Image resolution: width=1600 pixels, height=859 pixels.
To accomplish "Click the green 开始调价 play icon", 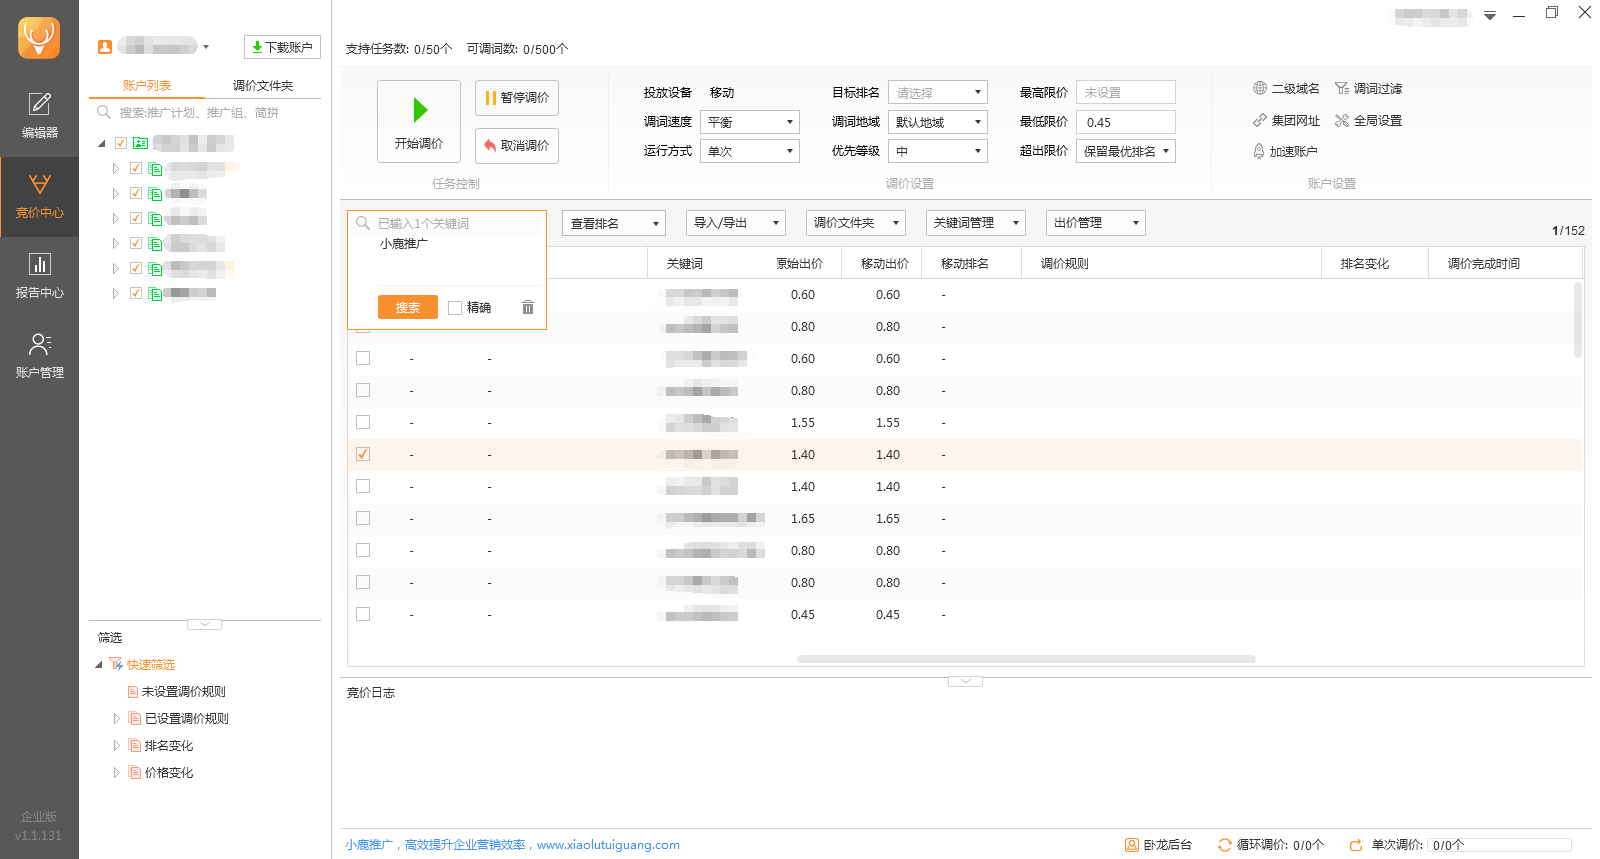I will 420,109.
